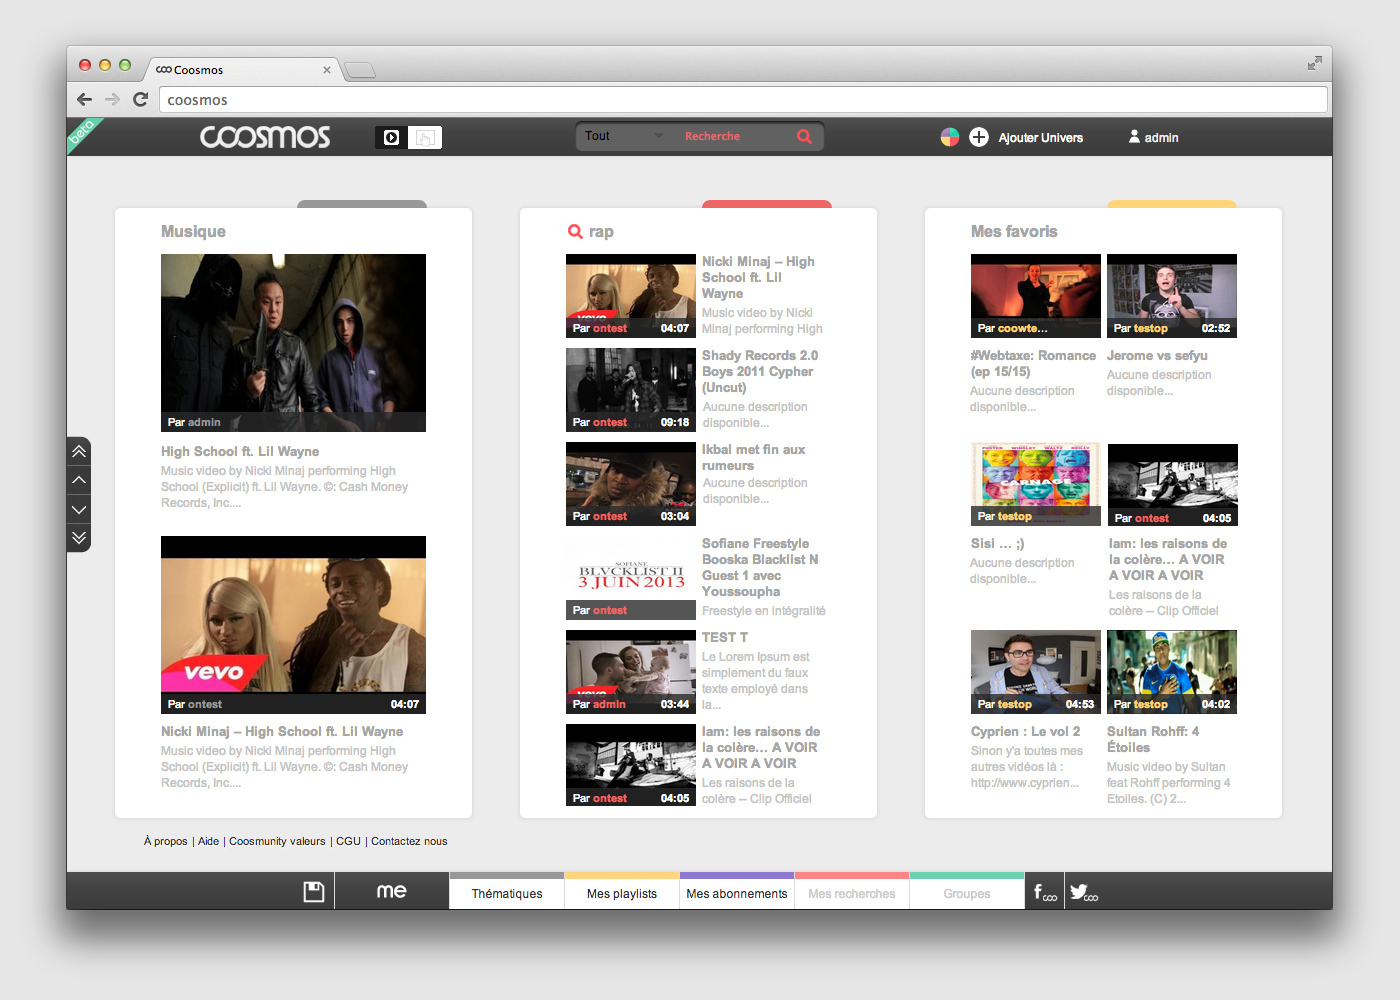The height and width of the screenshot is (1000, 1400).
Task: Switch to mosaic view icon
Action: click(x=425, y=137)
